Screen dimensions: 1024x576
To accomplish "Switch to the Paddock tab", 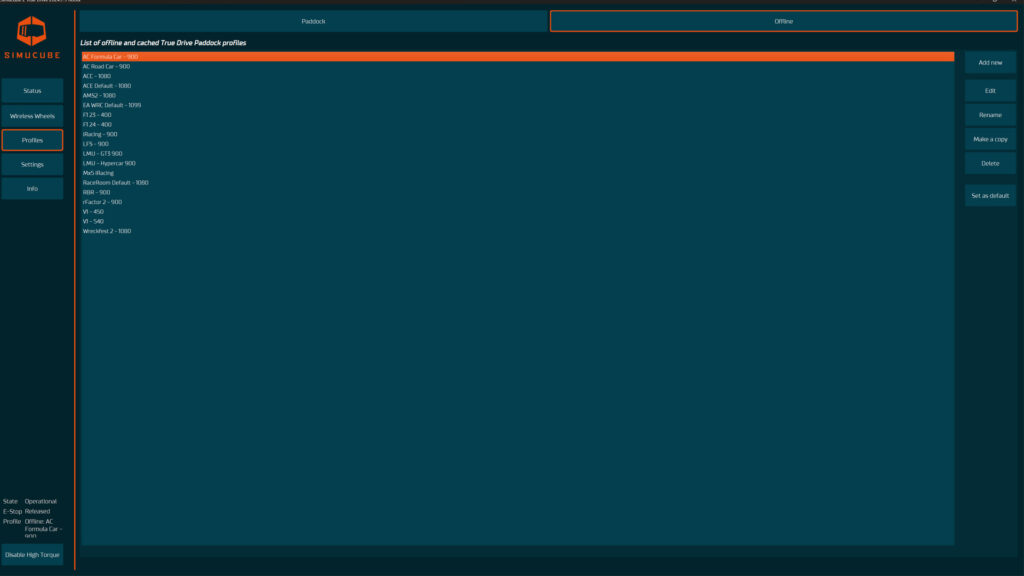I will coord(313,21).
